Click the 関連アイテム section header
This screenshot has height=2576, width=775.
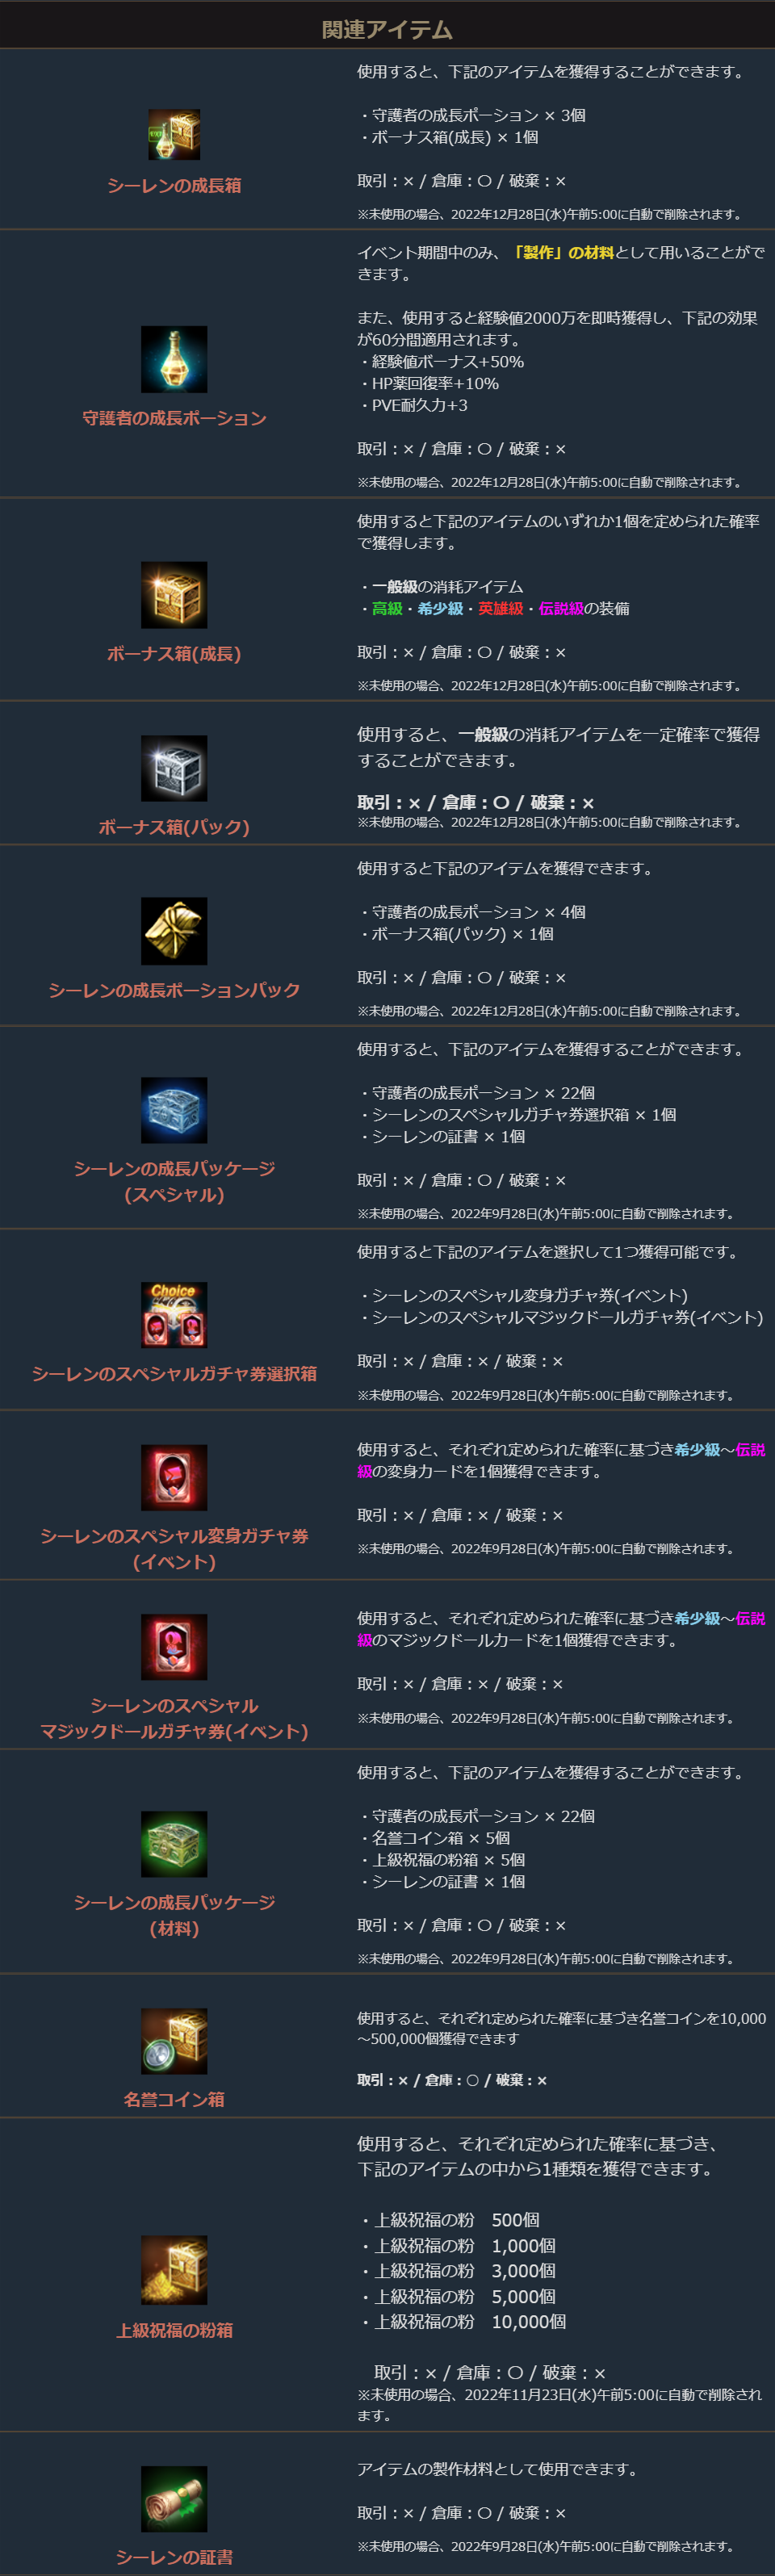(387, 30)
